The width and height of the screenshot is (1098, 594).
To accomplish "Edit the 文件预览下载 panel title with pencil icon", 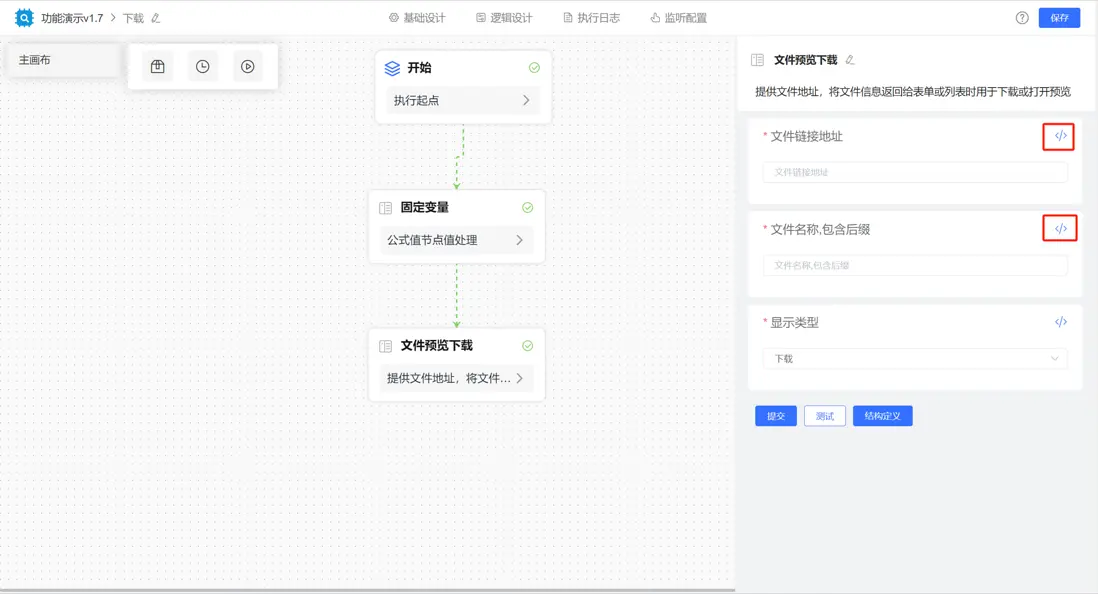I will click(x=849, y=60).
